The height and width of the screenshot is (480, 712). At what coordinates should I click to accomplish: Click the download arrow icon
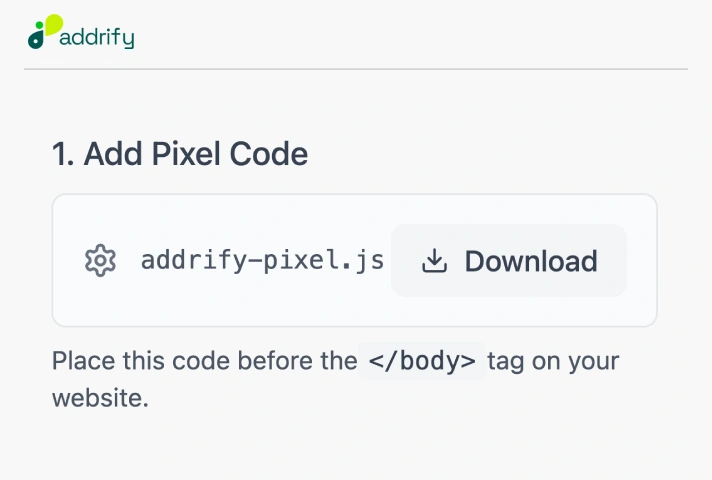[435, 261]
